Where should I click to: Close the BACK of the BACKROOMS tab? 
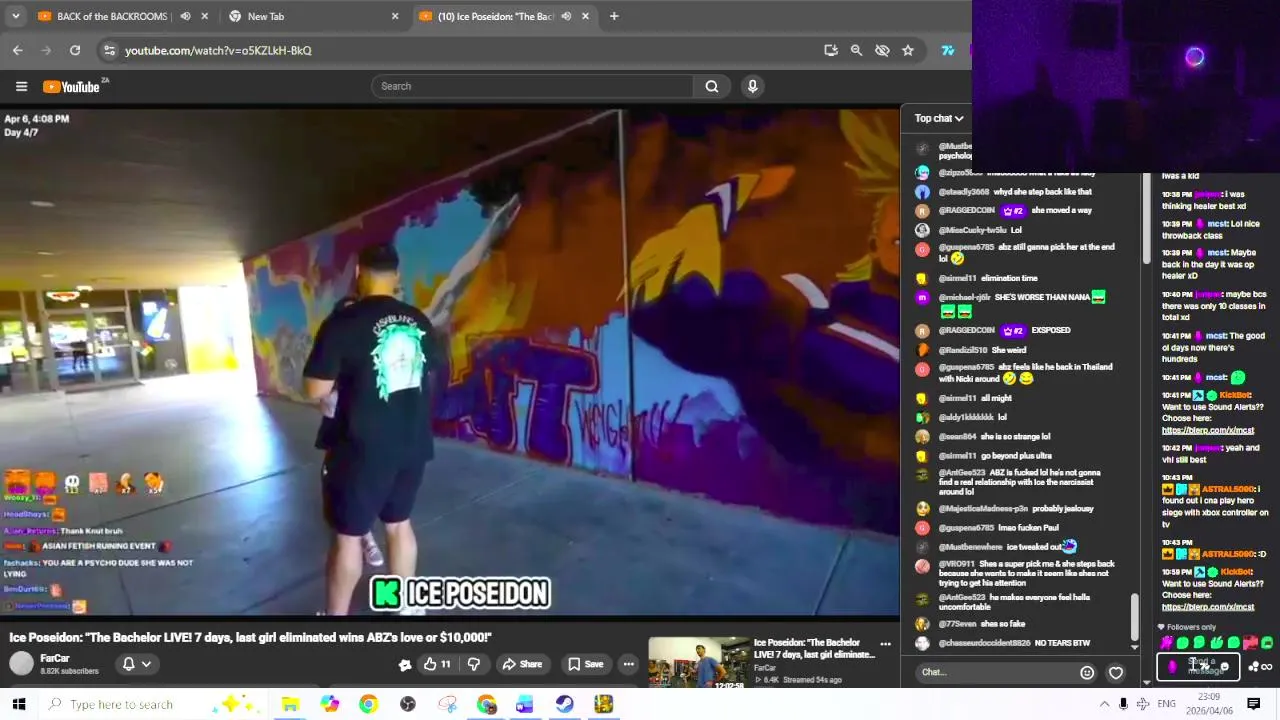(205, 16)
